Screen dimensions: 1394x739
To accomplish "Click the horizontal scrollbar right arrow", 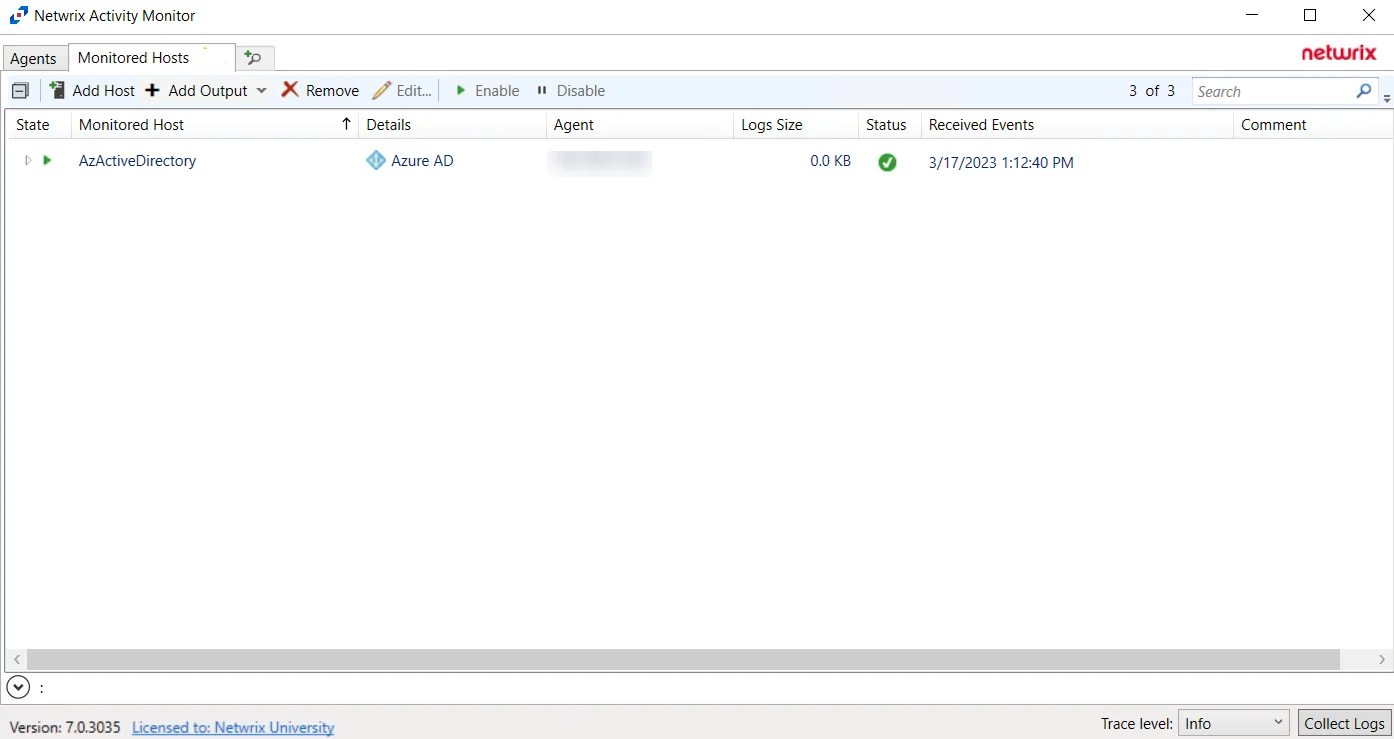I will point(1382,660).
